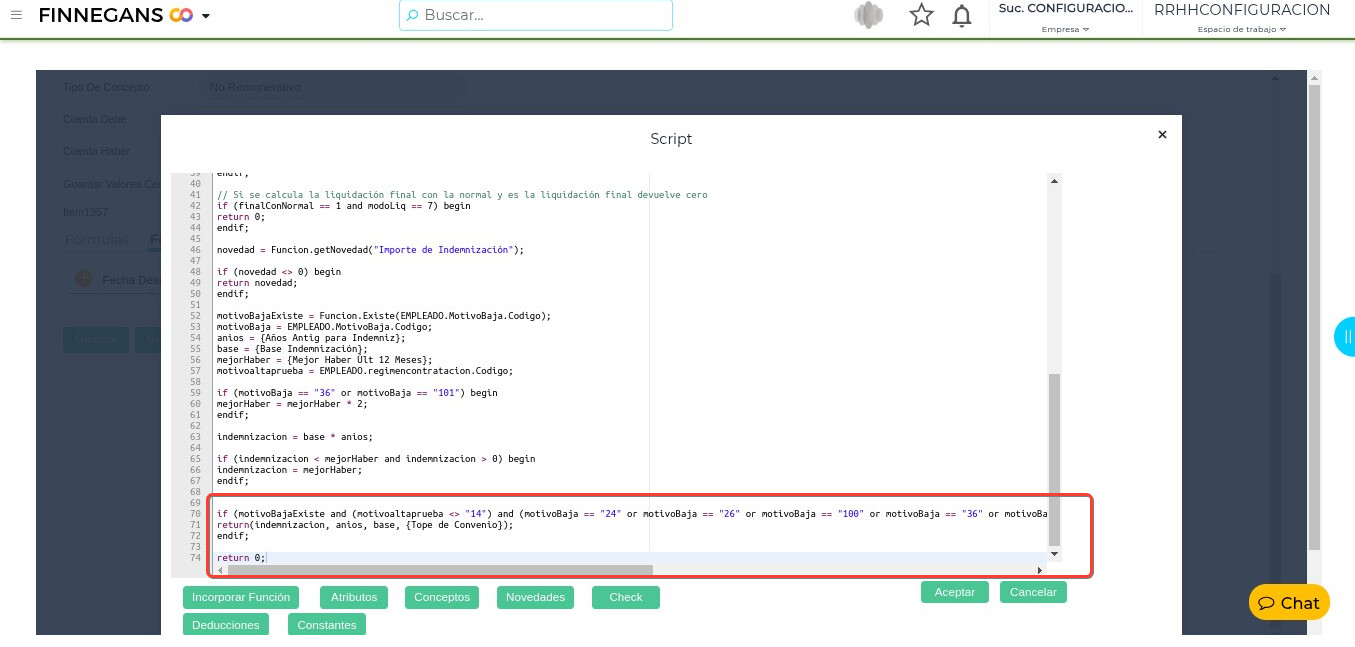Click the editor's scroll up arrow

coord(1053,181)
